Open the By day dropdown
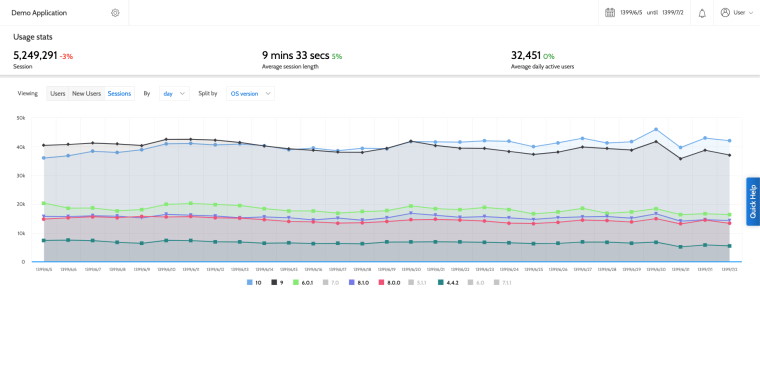Screen dimensions: 760x391 pyautogui.click(x=174, y=94)
